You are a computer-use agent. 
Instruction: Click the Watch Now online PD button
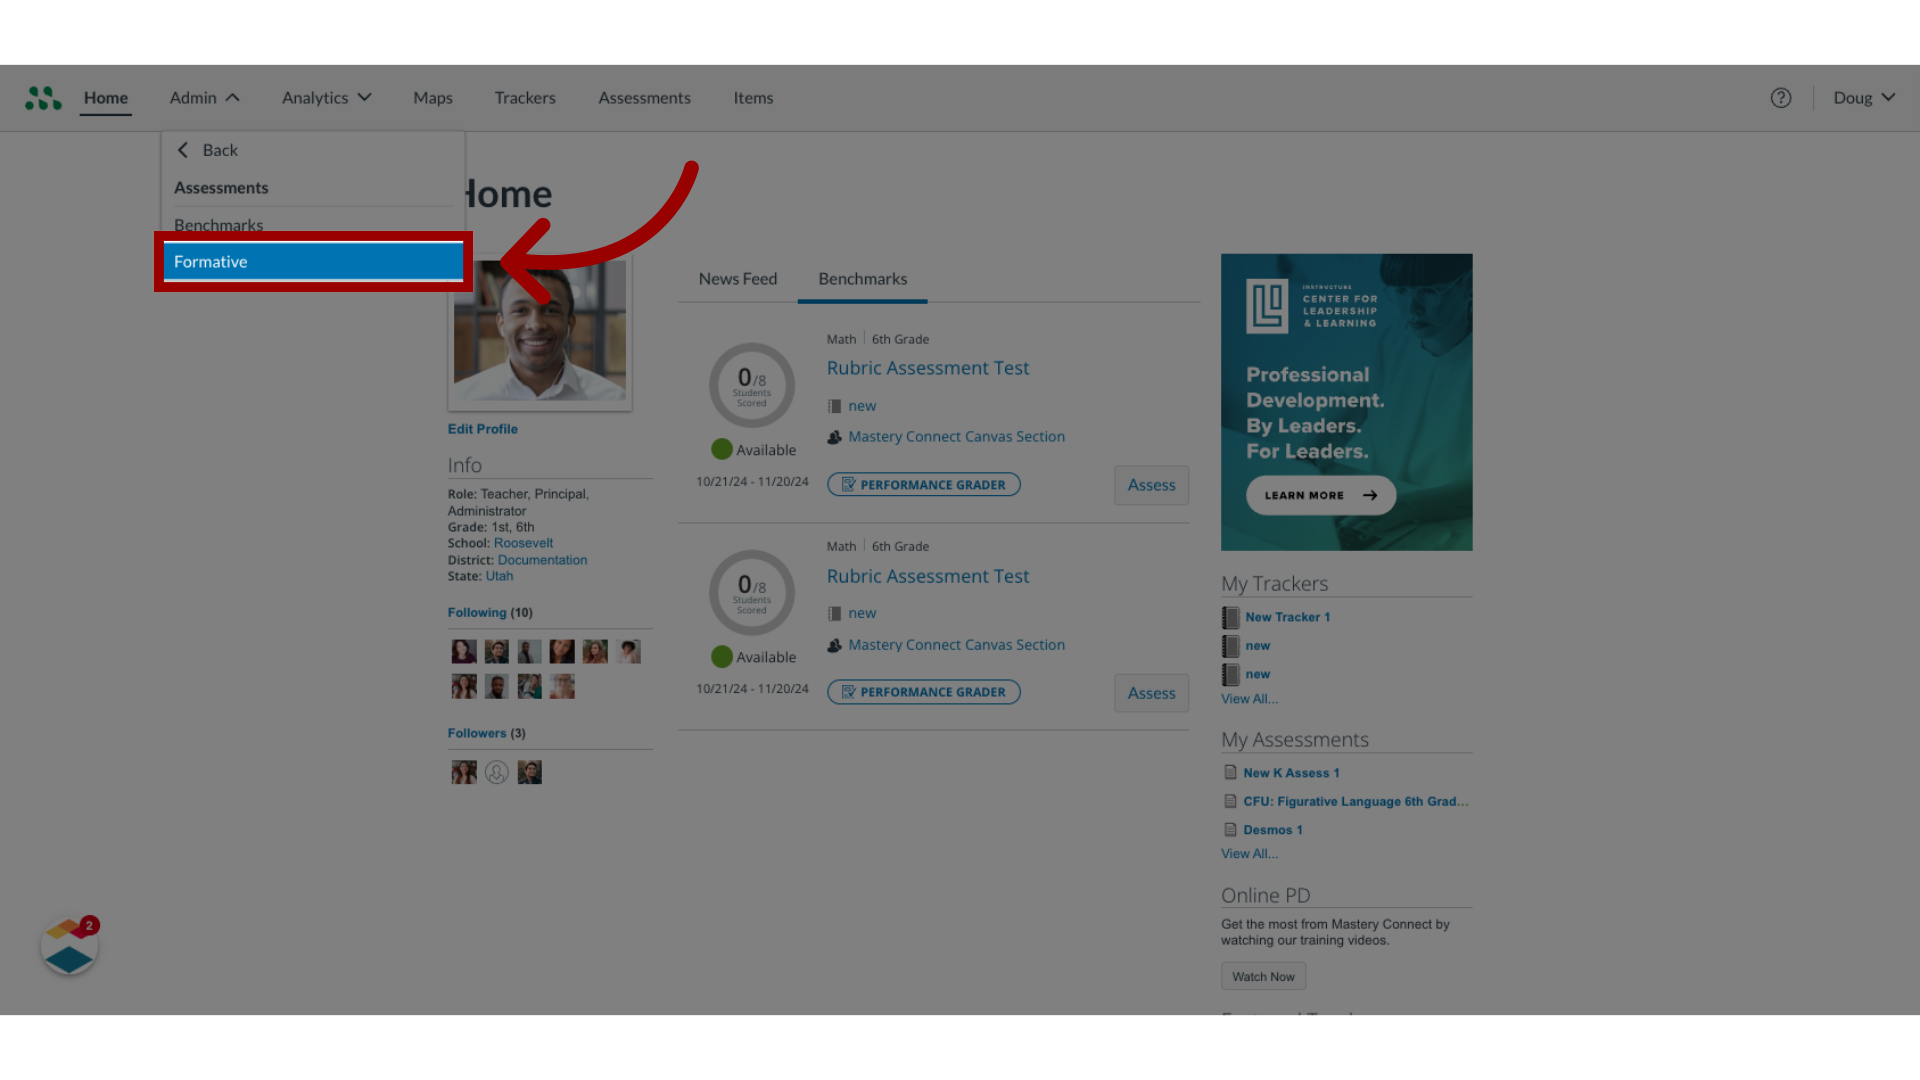(x=1263, y=976)
